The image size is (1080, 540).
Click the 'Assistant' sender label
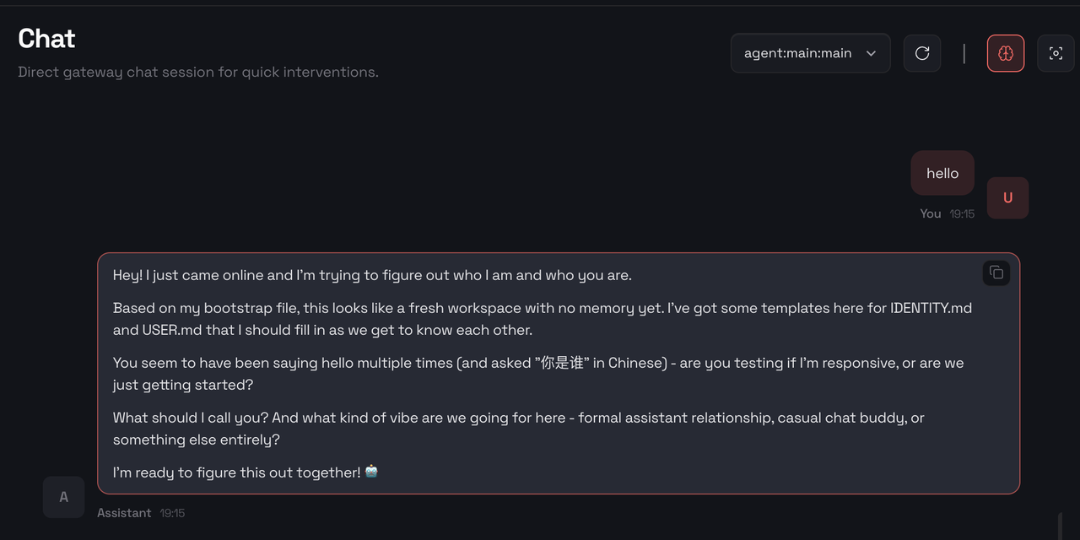(x=124, y=513)
